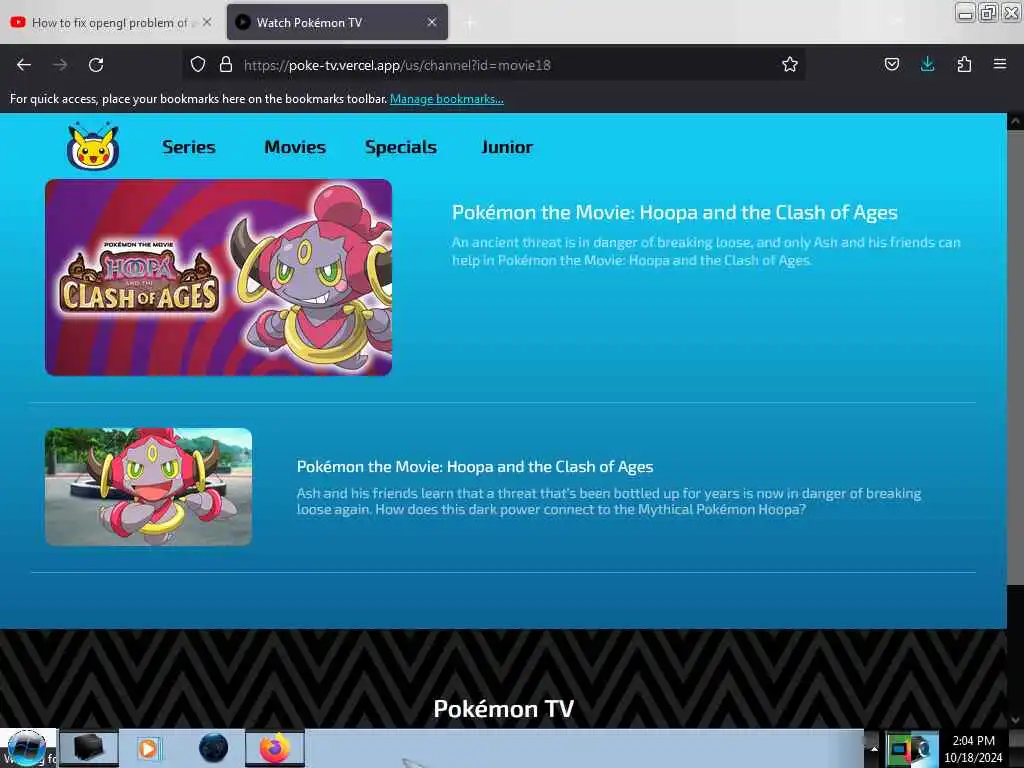The width and height of the screenshot is (1024, 768).
Task: Close the Watch Pokémon TV tab
Action: click(x=432, y=22)
